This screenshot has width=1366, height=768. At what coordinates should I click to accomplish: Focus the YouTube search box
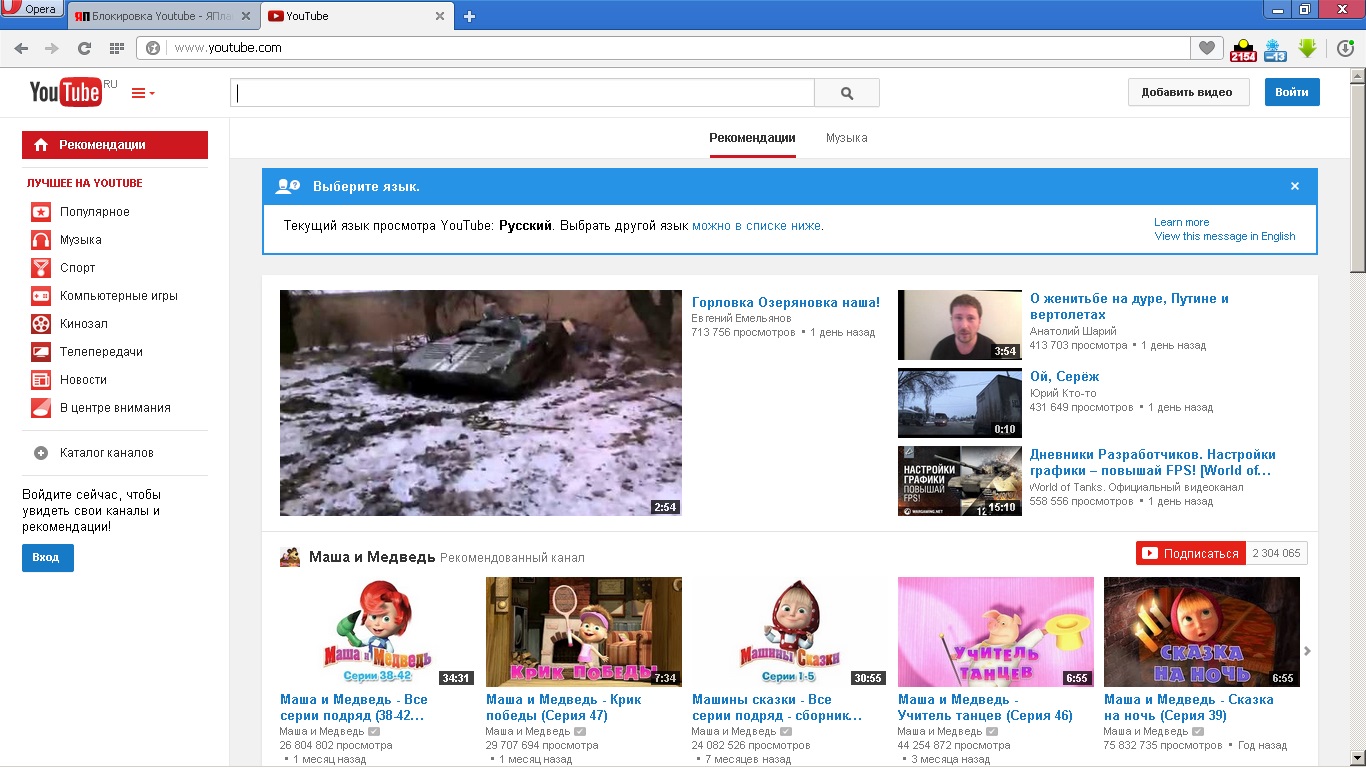523,93
